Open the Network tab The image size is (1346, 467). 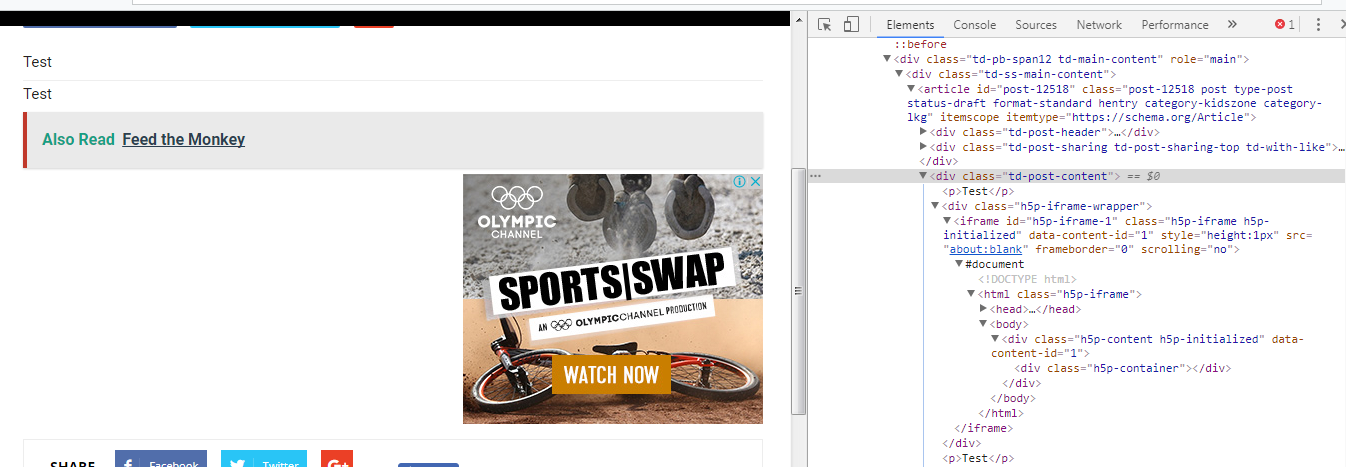click(x=1099, y=25)
